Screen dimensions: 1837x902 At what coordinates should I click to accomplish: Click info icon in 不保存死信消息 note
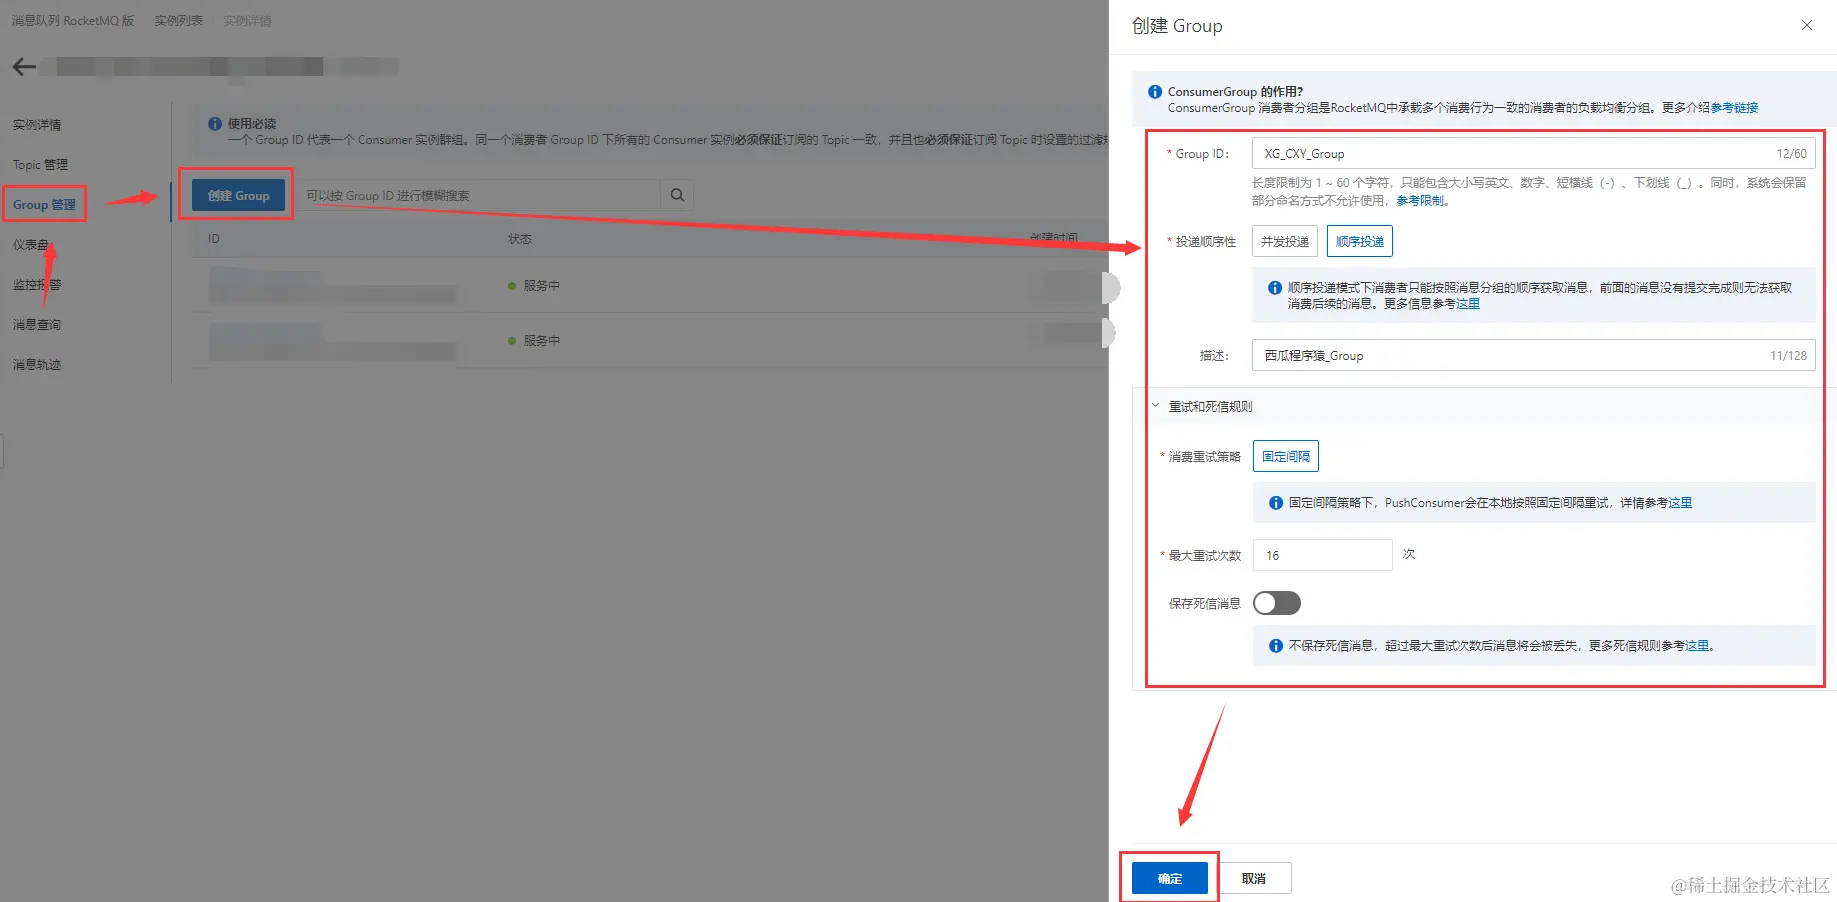1276,646
